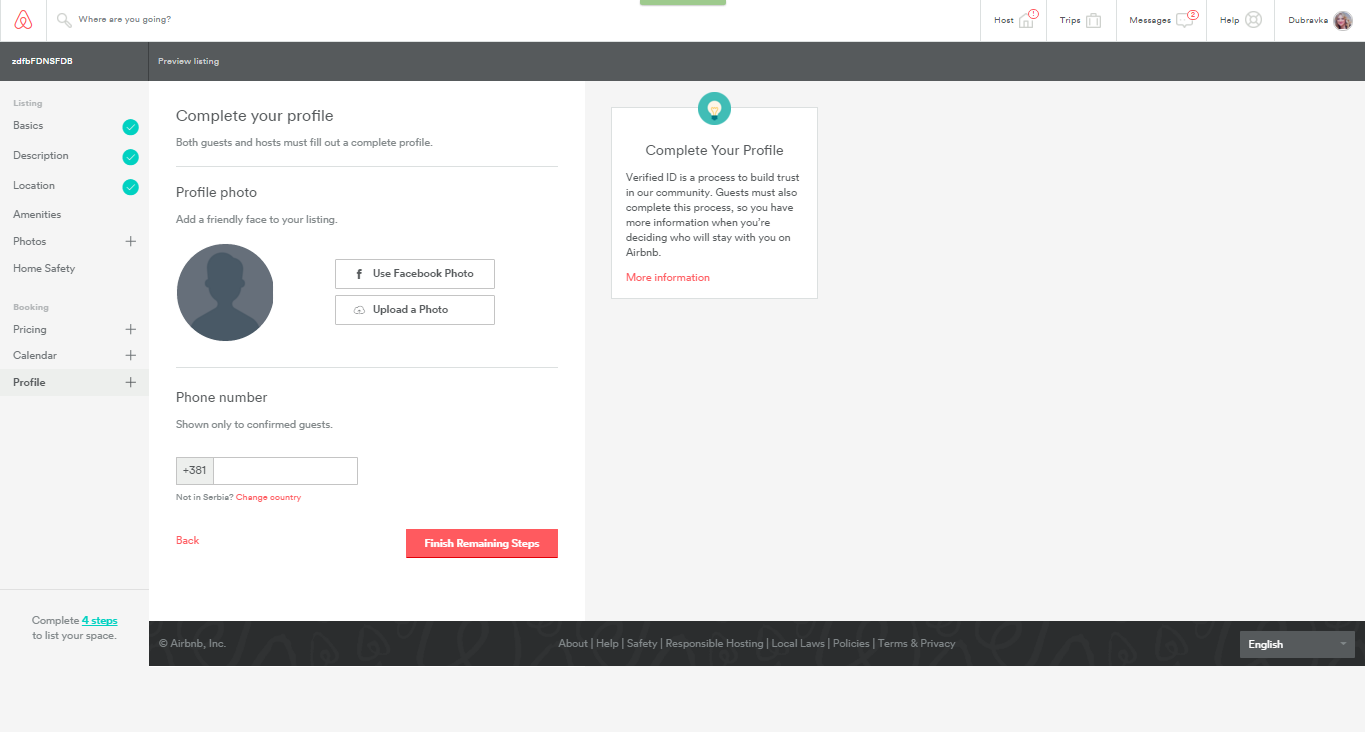
Task: Select Amenities in the sidebar
Action: [37, 214]
